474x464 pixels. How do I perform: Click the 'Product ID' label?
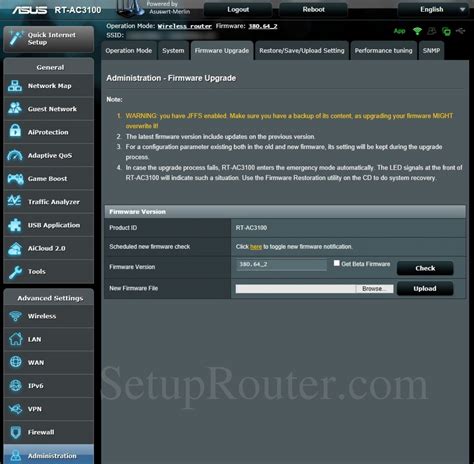(123, 228)
